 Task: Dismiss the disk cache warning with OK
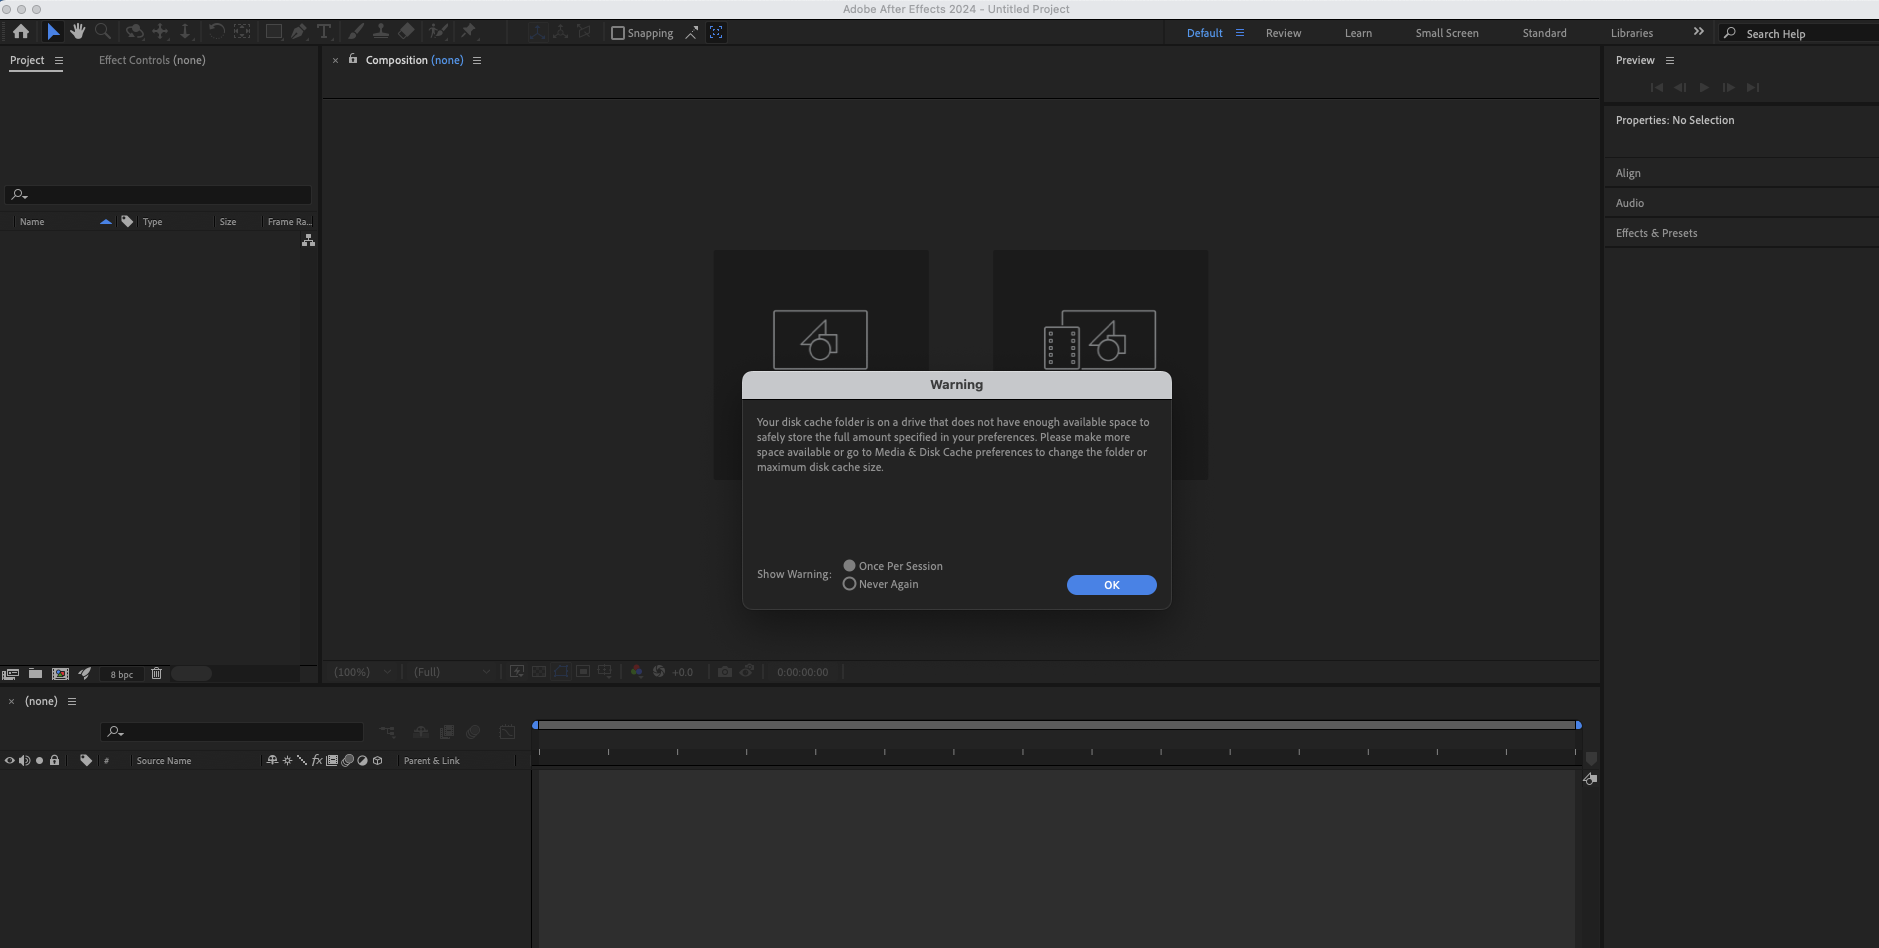(x=1111, y=584)
